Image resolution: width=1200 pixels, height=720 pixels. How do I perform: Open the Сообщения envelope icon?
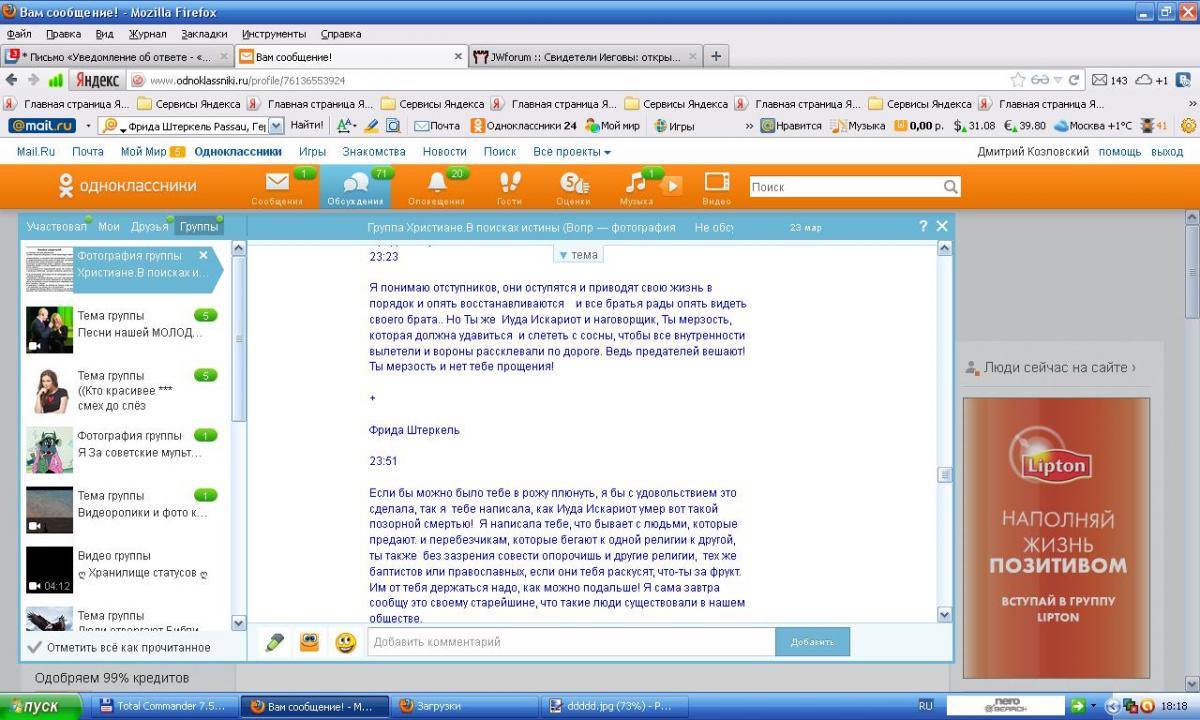pyautogui.click(x=277, y=184)
